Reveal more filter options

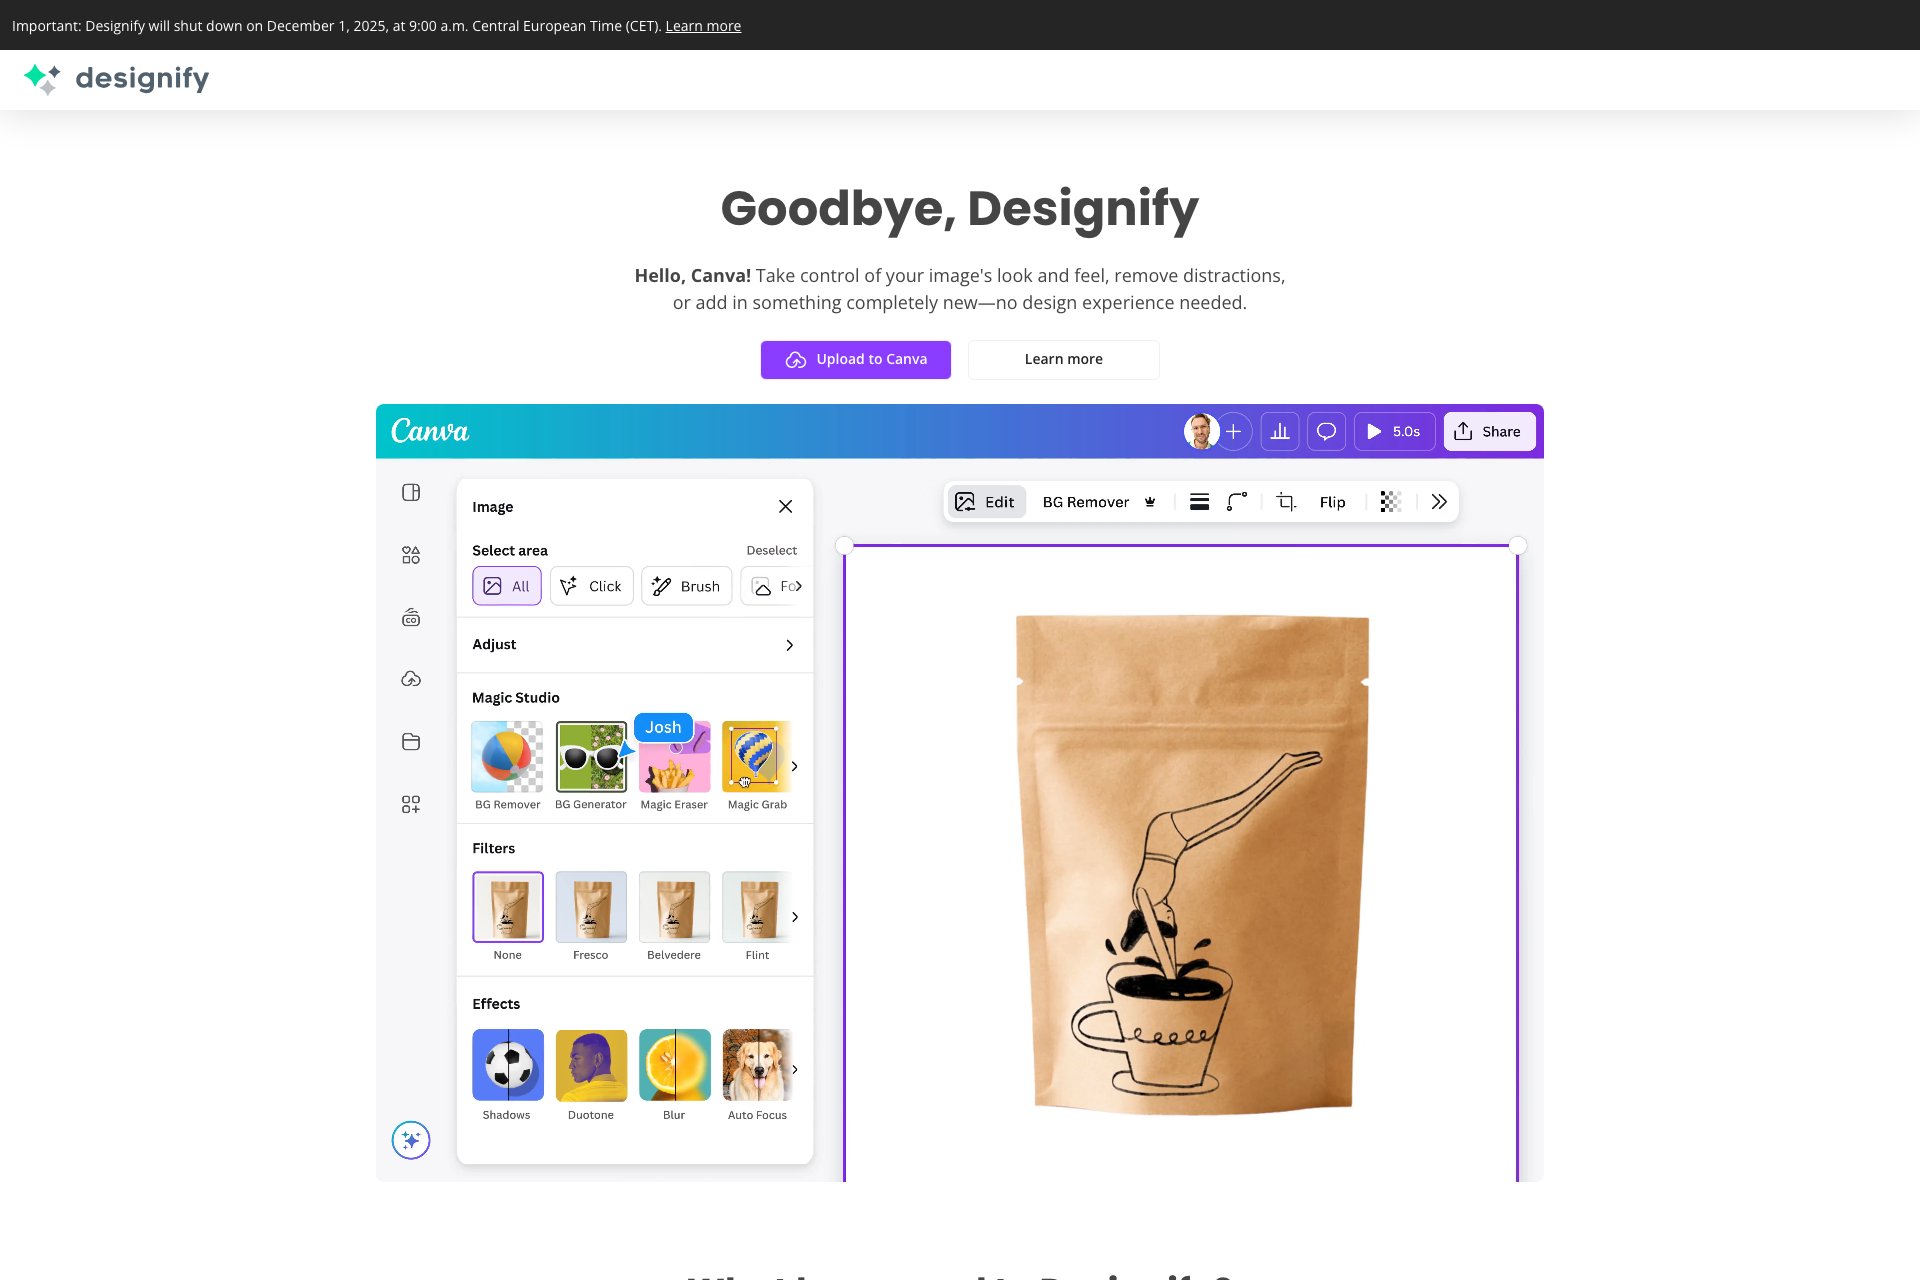[x=795, y=917]
